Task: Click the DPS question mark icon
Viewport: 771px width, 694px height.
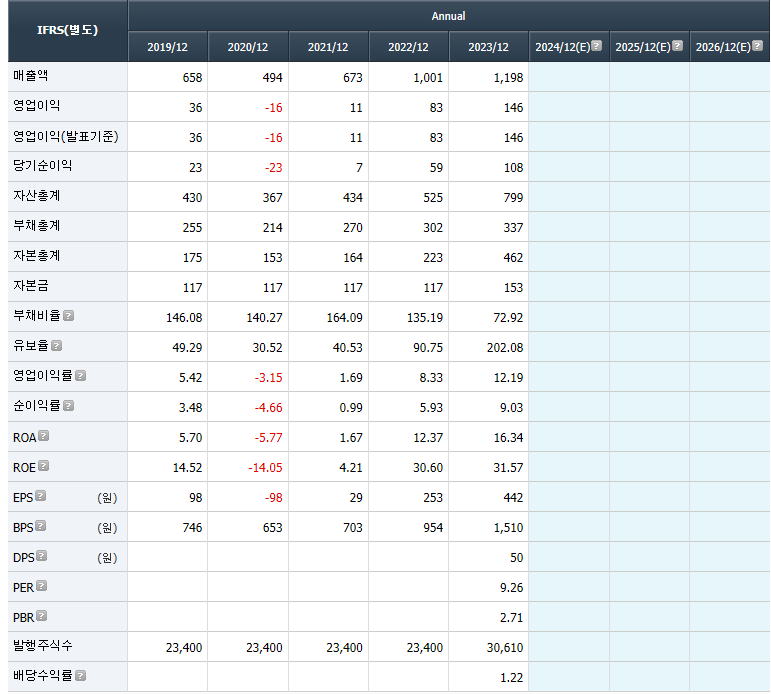Action: (x=41, y=556)
